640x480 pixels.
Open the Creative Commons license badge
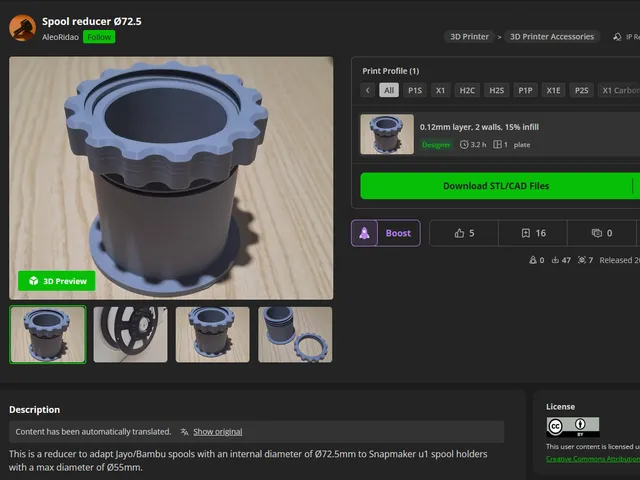[x=573, y=427]
